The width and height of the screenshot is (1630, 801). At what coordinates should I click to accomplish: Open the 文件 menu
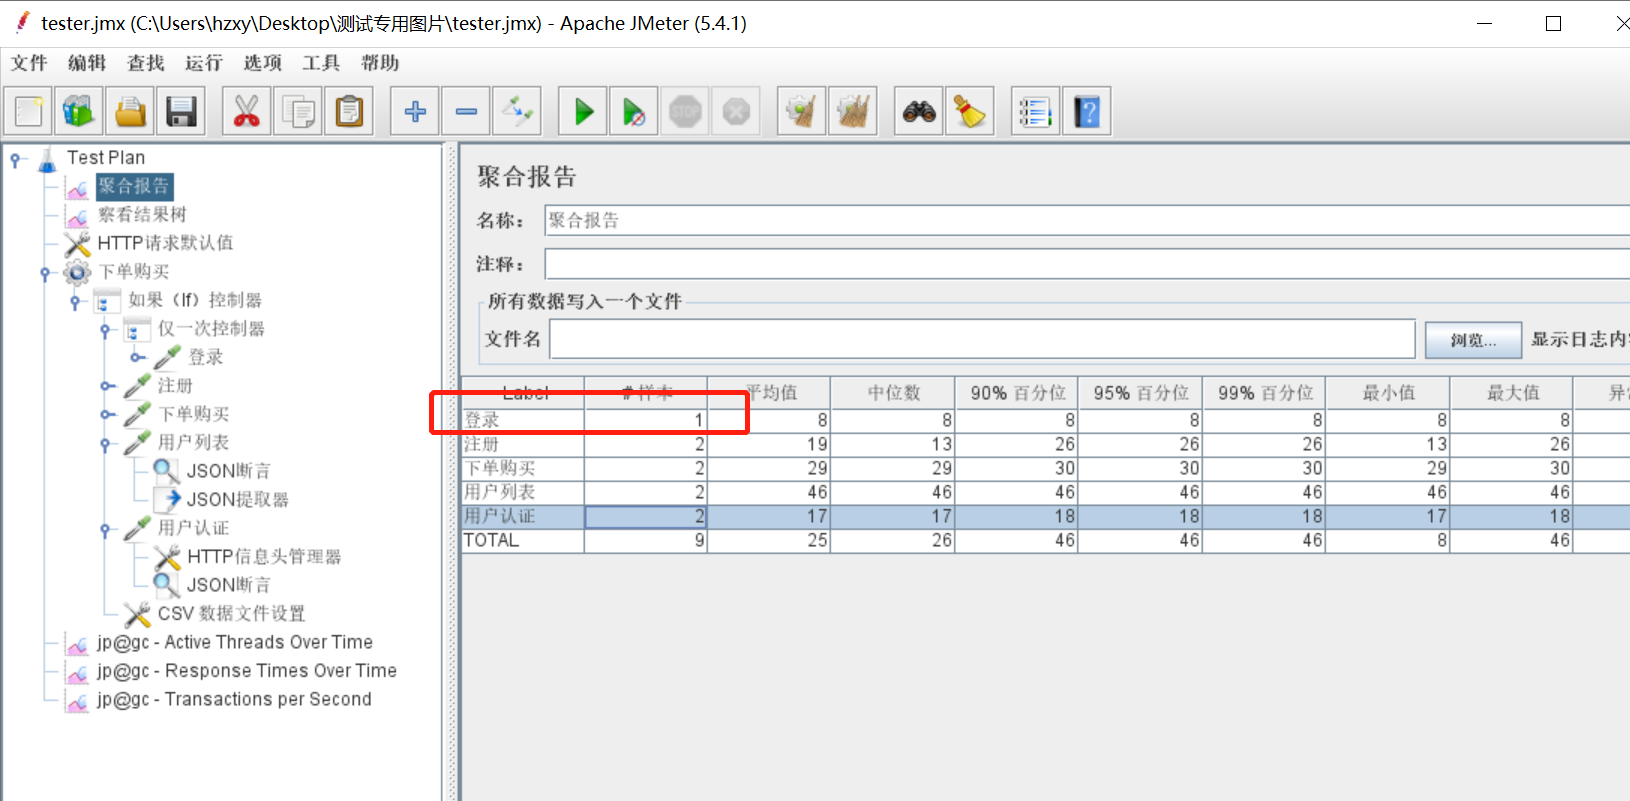(x=29, y=63)
